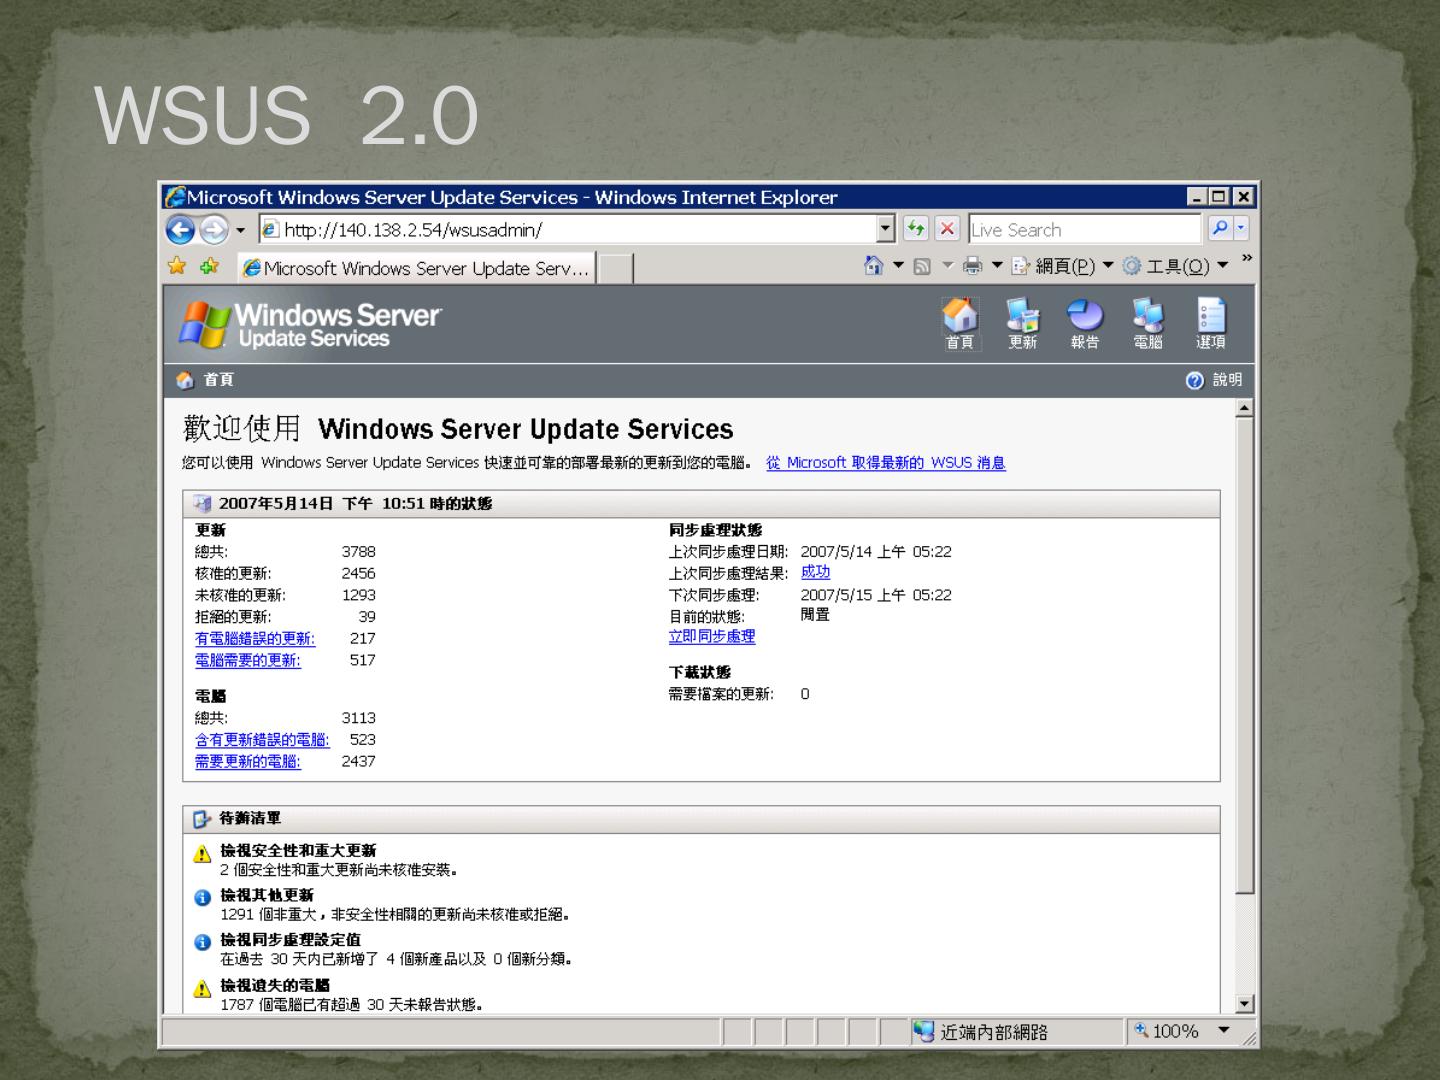This screenshot has width=1440, height=1080.
Task: Open the Microsoft WSUS latest news link
Action: [885, 463]
